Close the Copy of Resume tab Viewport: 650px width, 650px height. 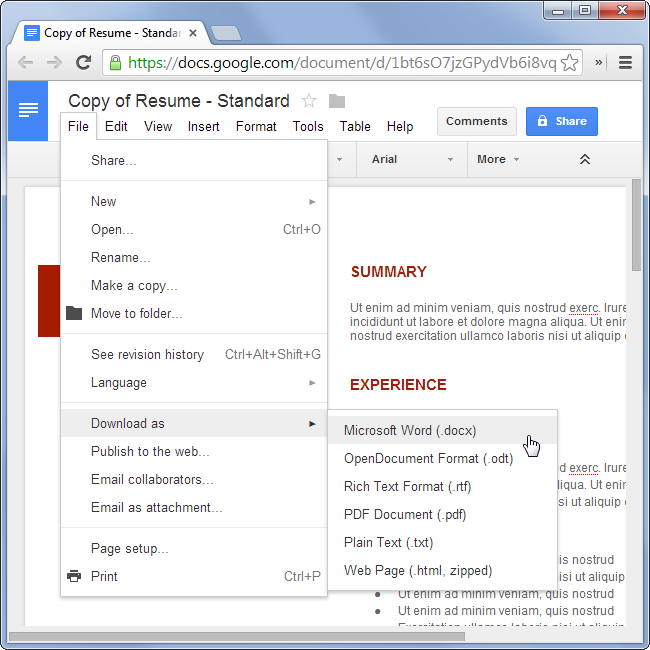pyautogui.click(x=193, y=33)
